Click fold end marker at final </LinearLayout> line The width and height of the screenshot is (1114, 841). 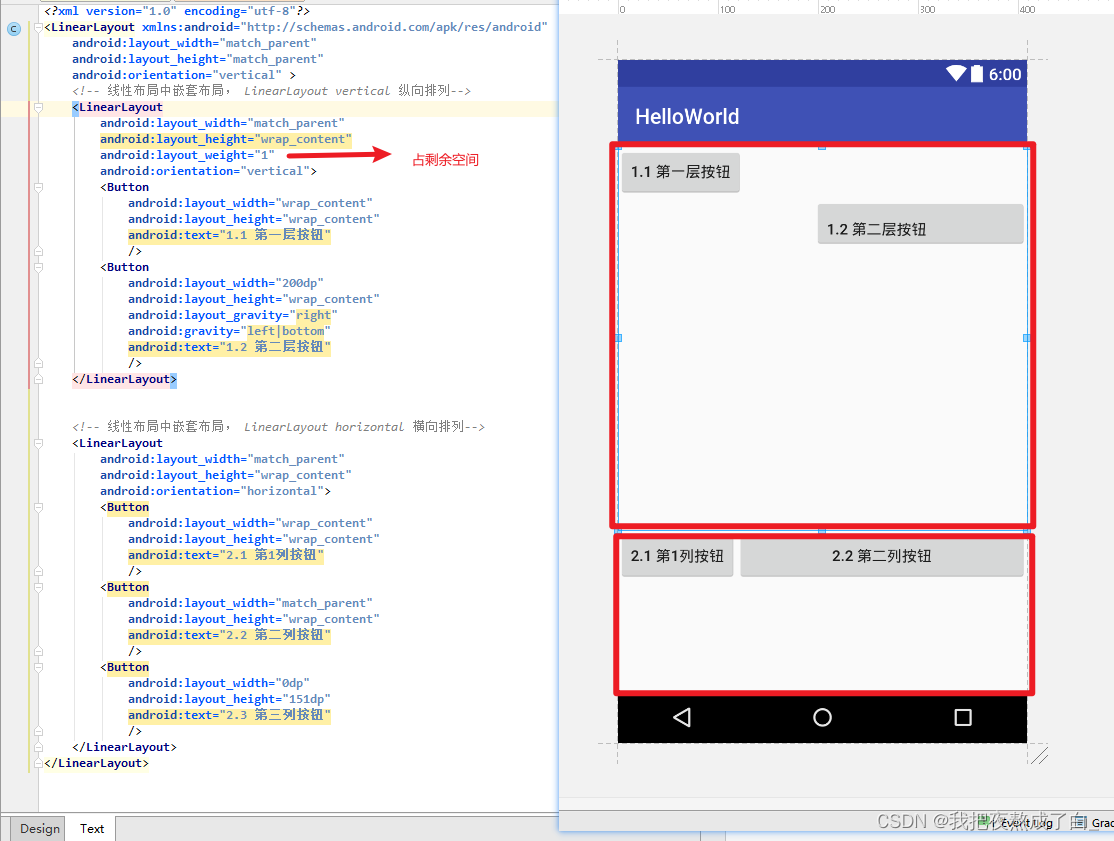[38, 763]
